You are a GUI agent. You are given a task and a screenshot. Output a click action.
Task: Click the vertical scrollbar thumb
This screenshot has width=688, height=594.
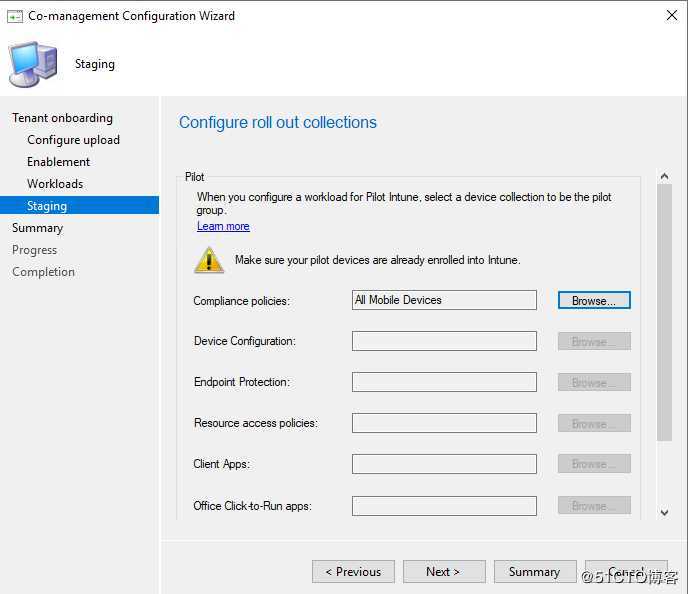[664, 312]
